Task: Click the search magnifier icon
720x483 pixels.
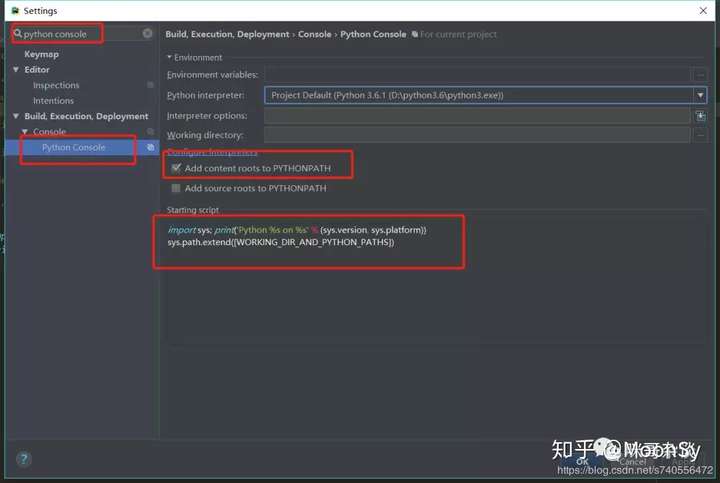Action: coord(17,34)
